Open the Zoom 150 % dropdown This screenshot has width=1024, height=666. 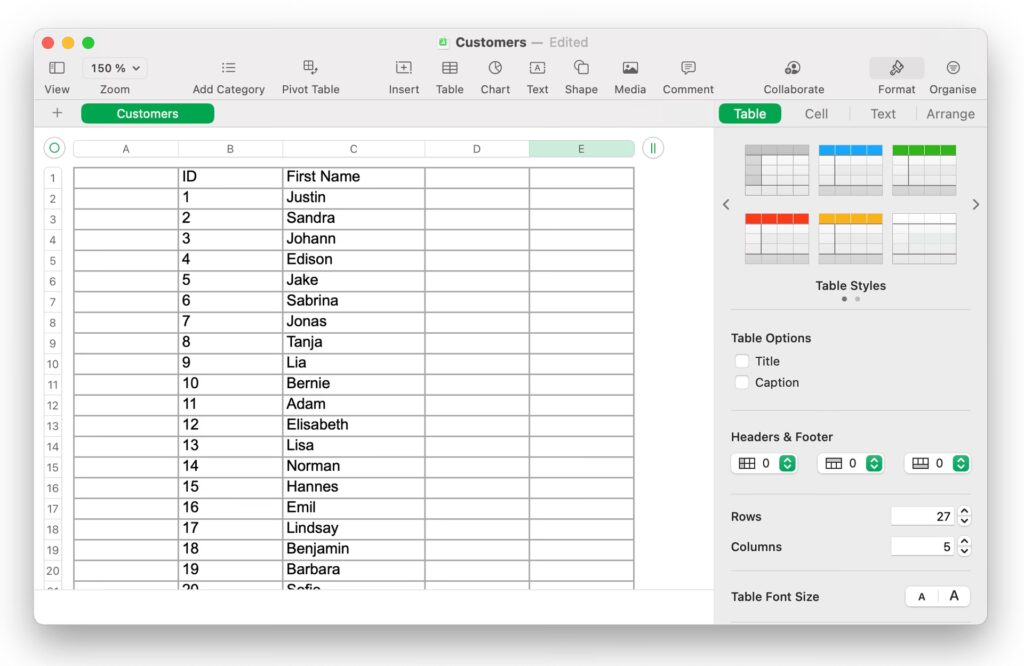[115, 68]
